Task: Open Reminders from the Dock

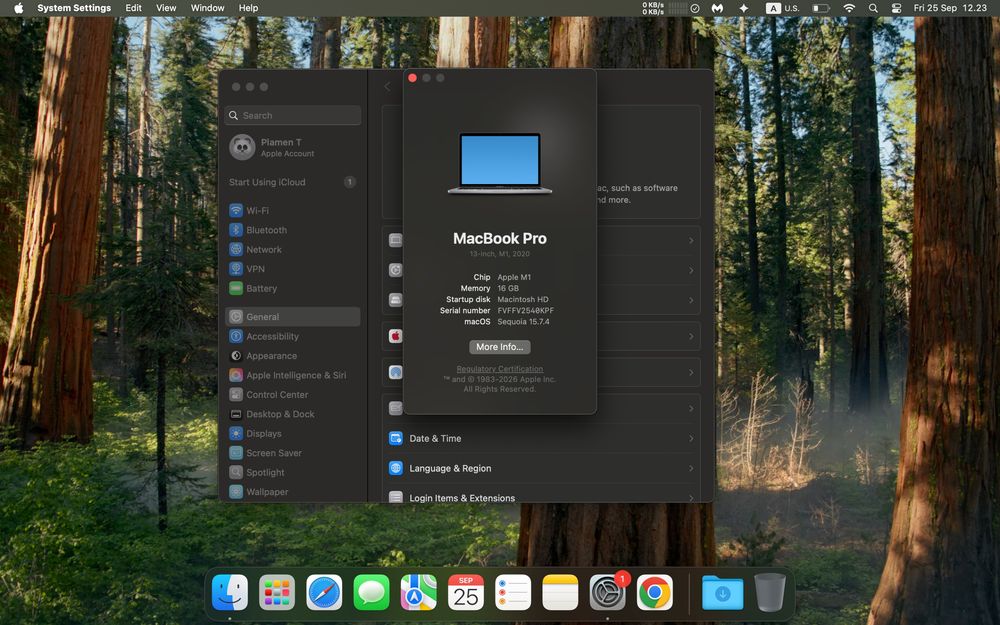Action: 513,592
